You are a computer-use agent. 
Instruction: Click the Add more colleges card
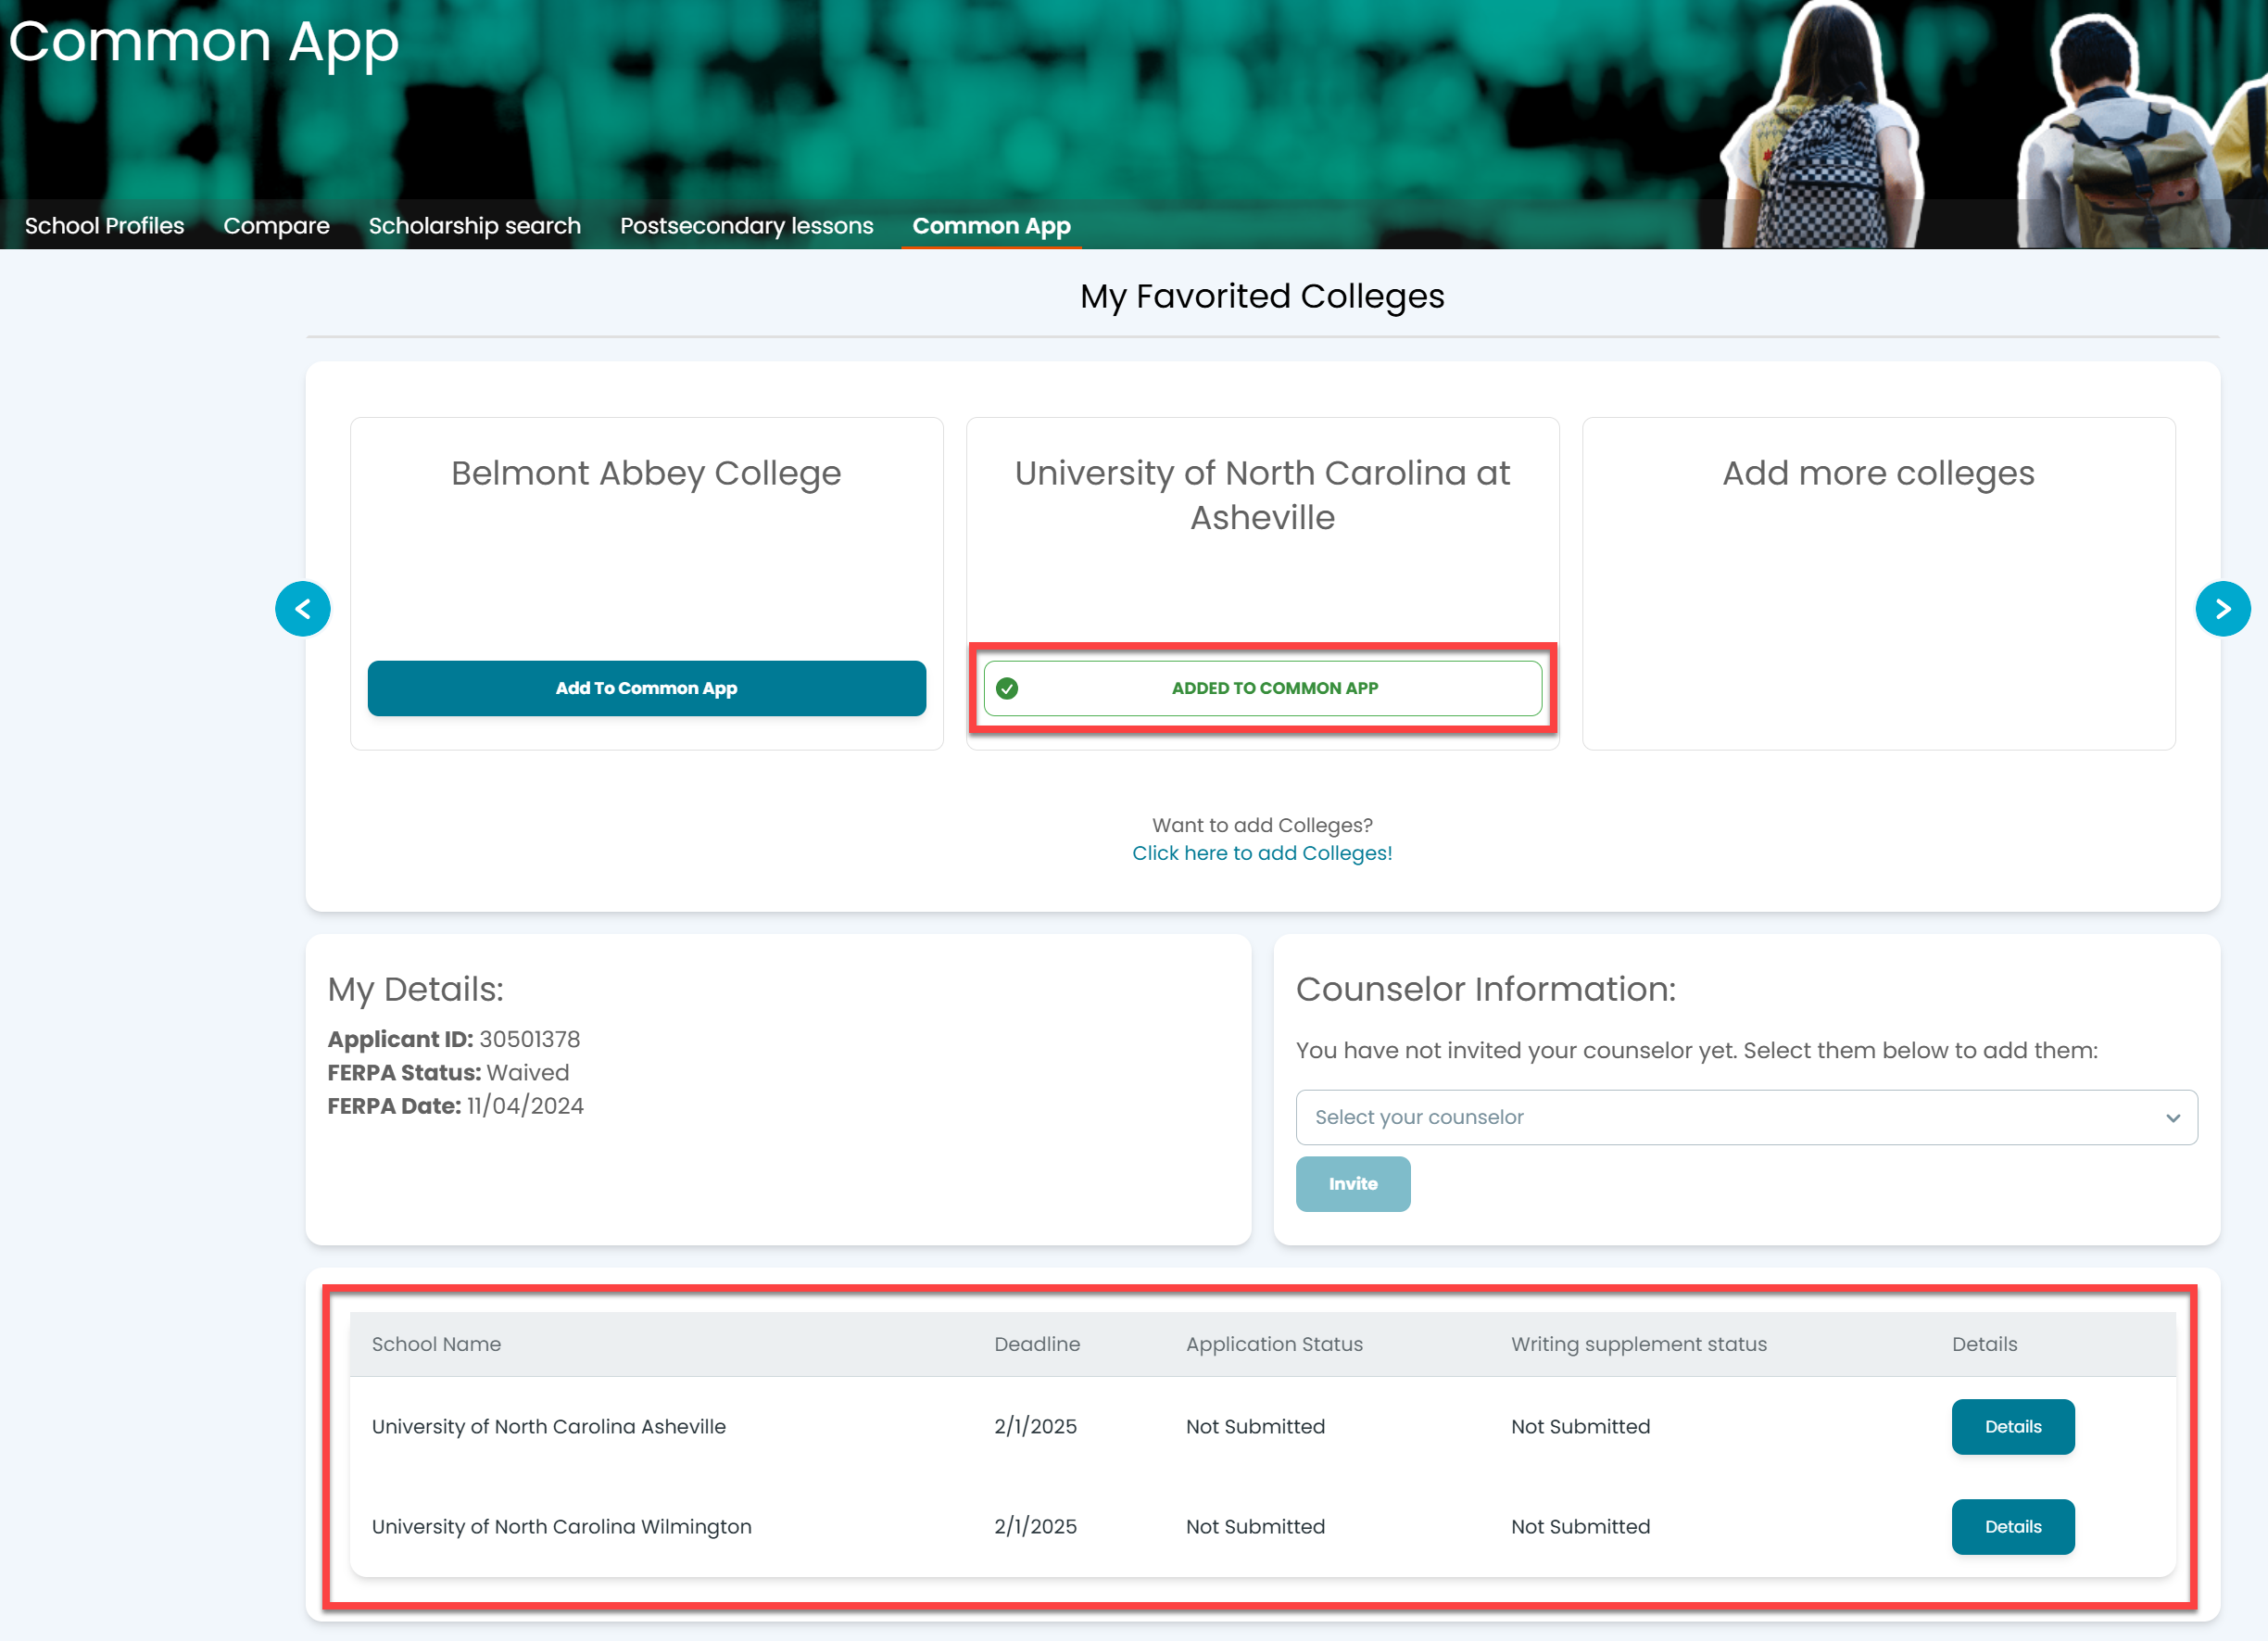point(1878,584)
